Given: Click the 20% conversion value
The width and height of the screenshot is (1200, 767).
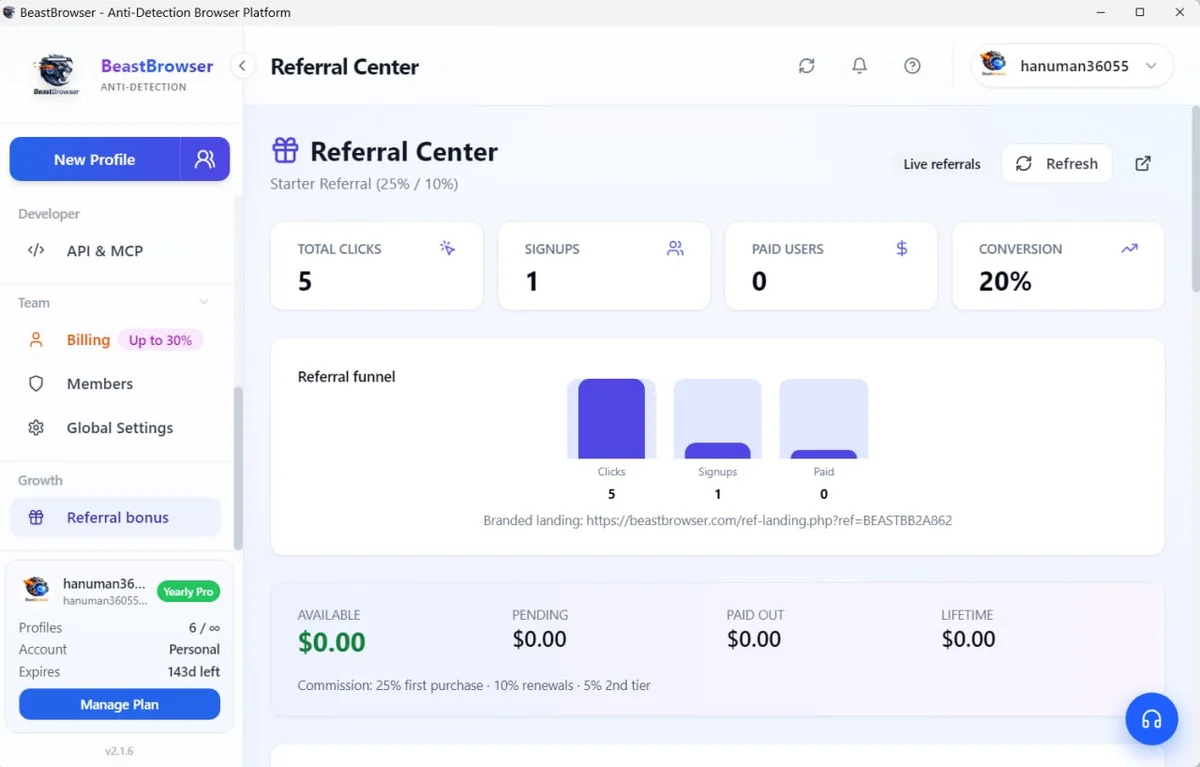Looking at the screenshot, I should [x=1005, y=282].
